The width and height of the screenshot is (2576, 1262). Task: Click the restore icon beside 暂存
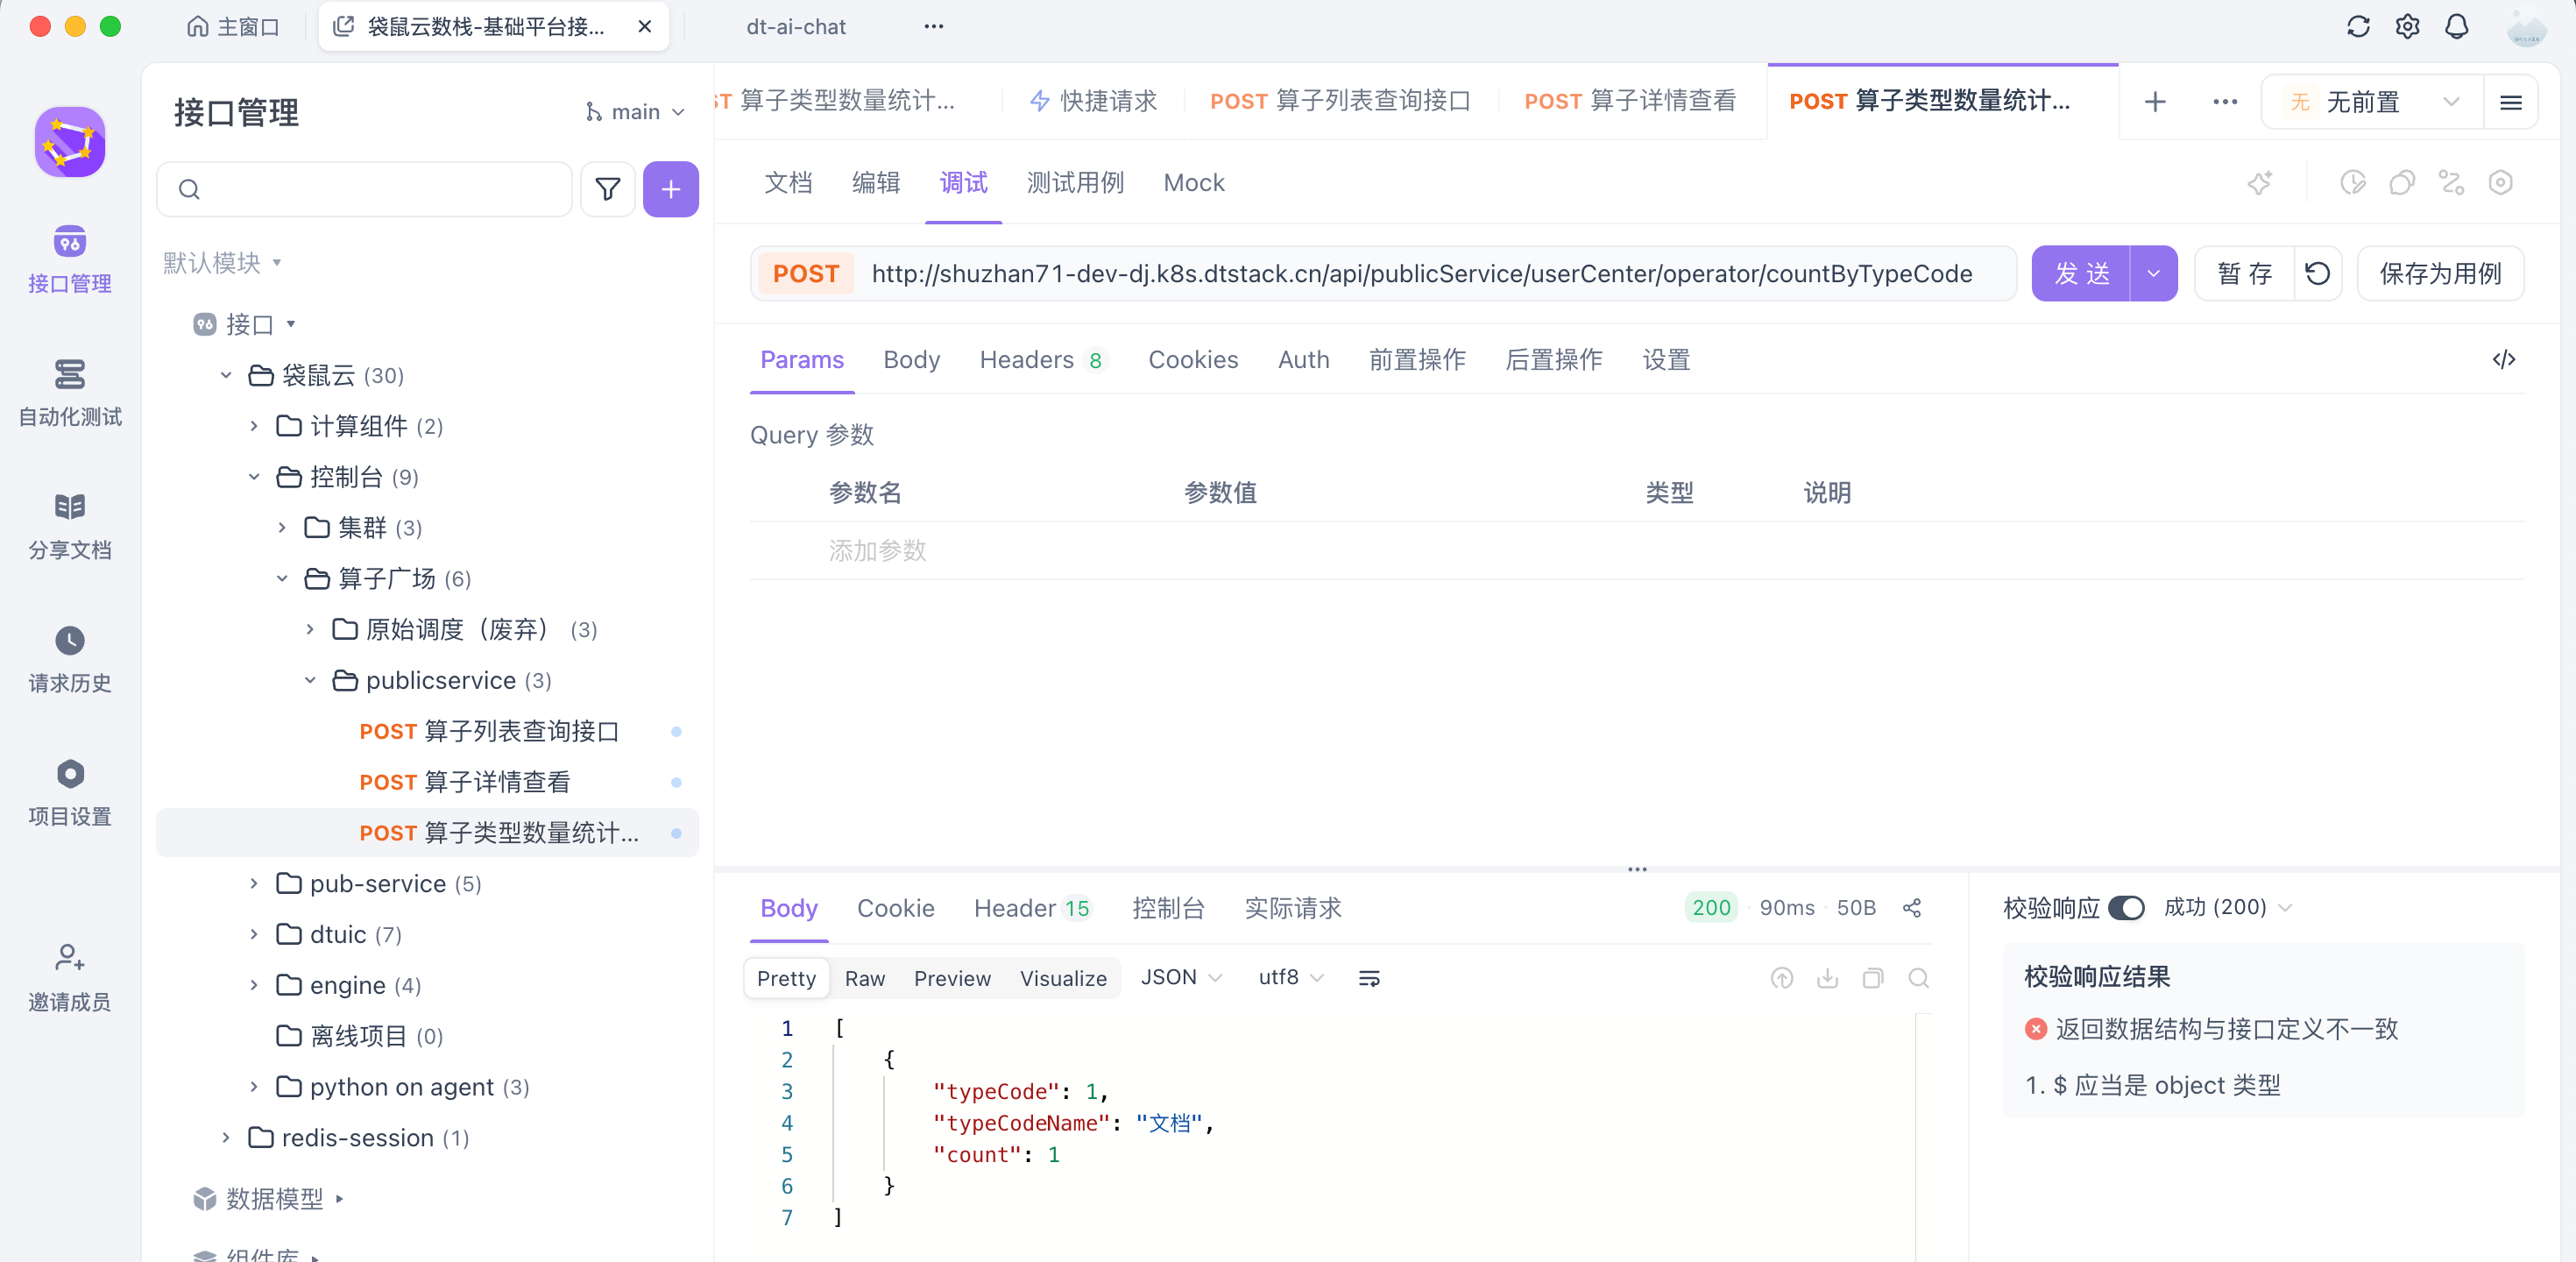2317,274
